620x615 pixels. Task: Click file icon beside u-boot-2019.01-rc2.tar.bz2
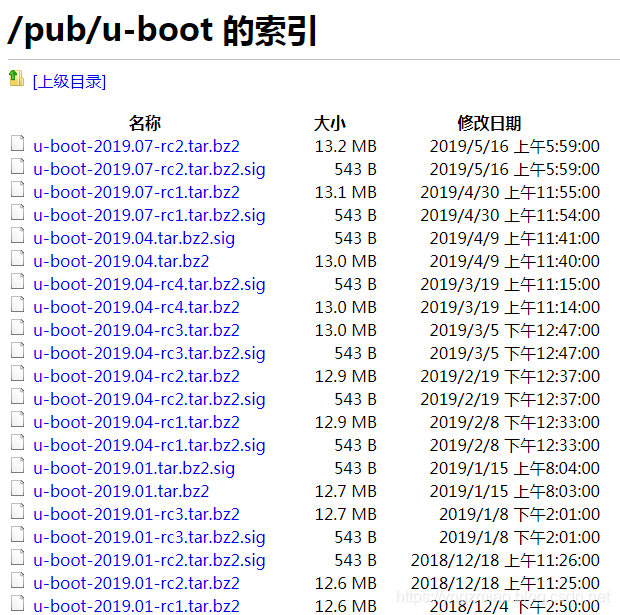(17, 579)
